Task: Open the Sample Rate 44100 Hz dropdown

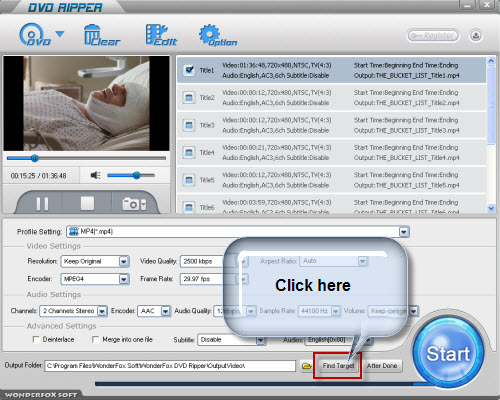Action: point(336,311)
